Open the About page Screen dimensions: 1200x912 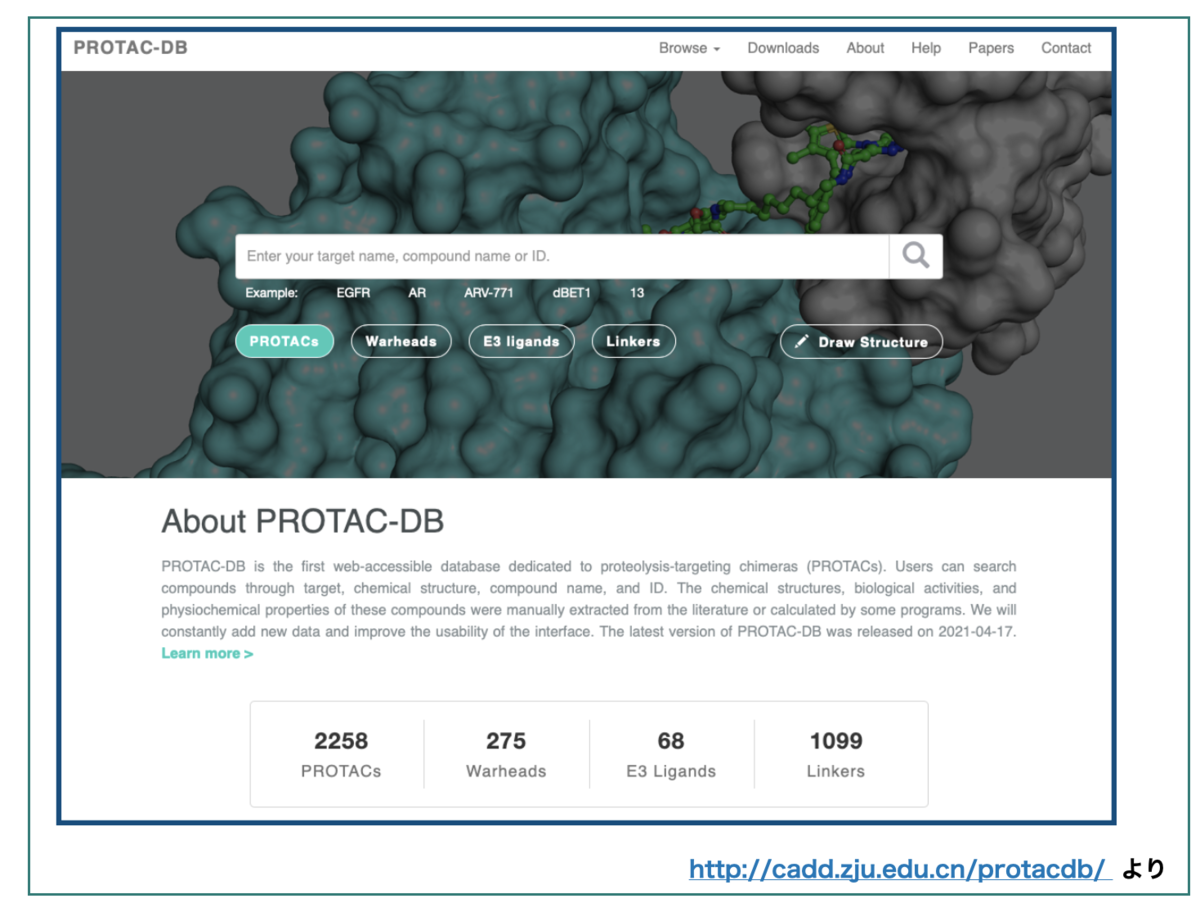(x=865, y=48)
